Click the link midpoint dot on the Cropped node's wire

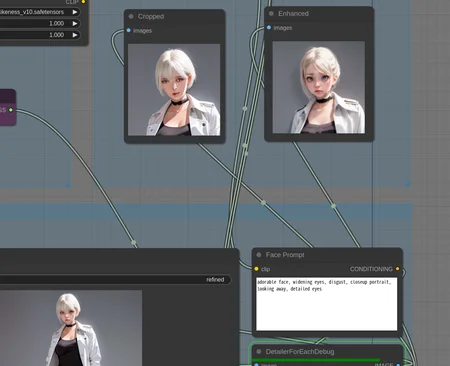[x=263, y=202]
